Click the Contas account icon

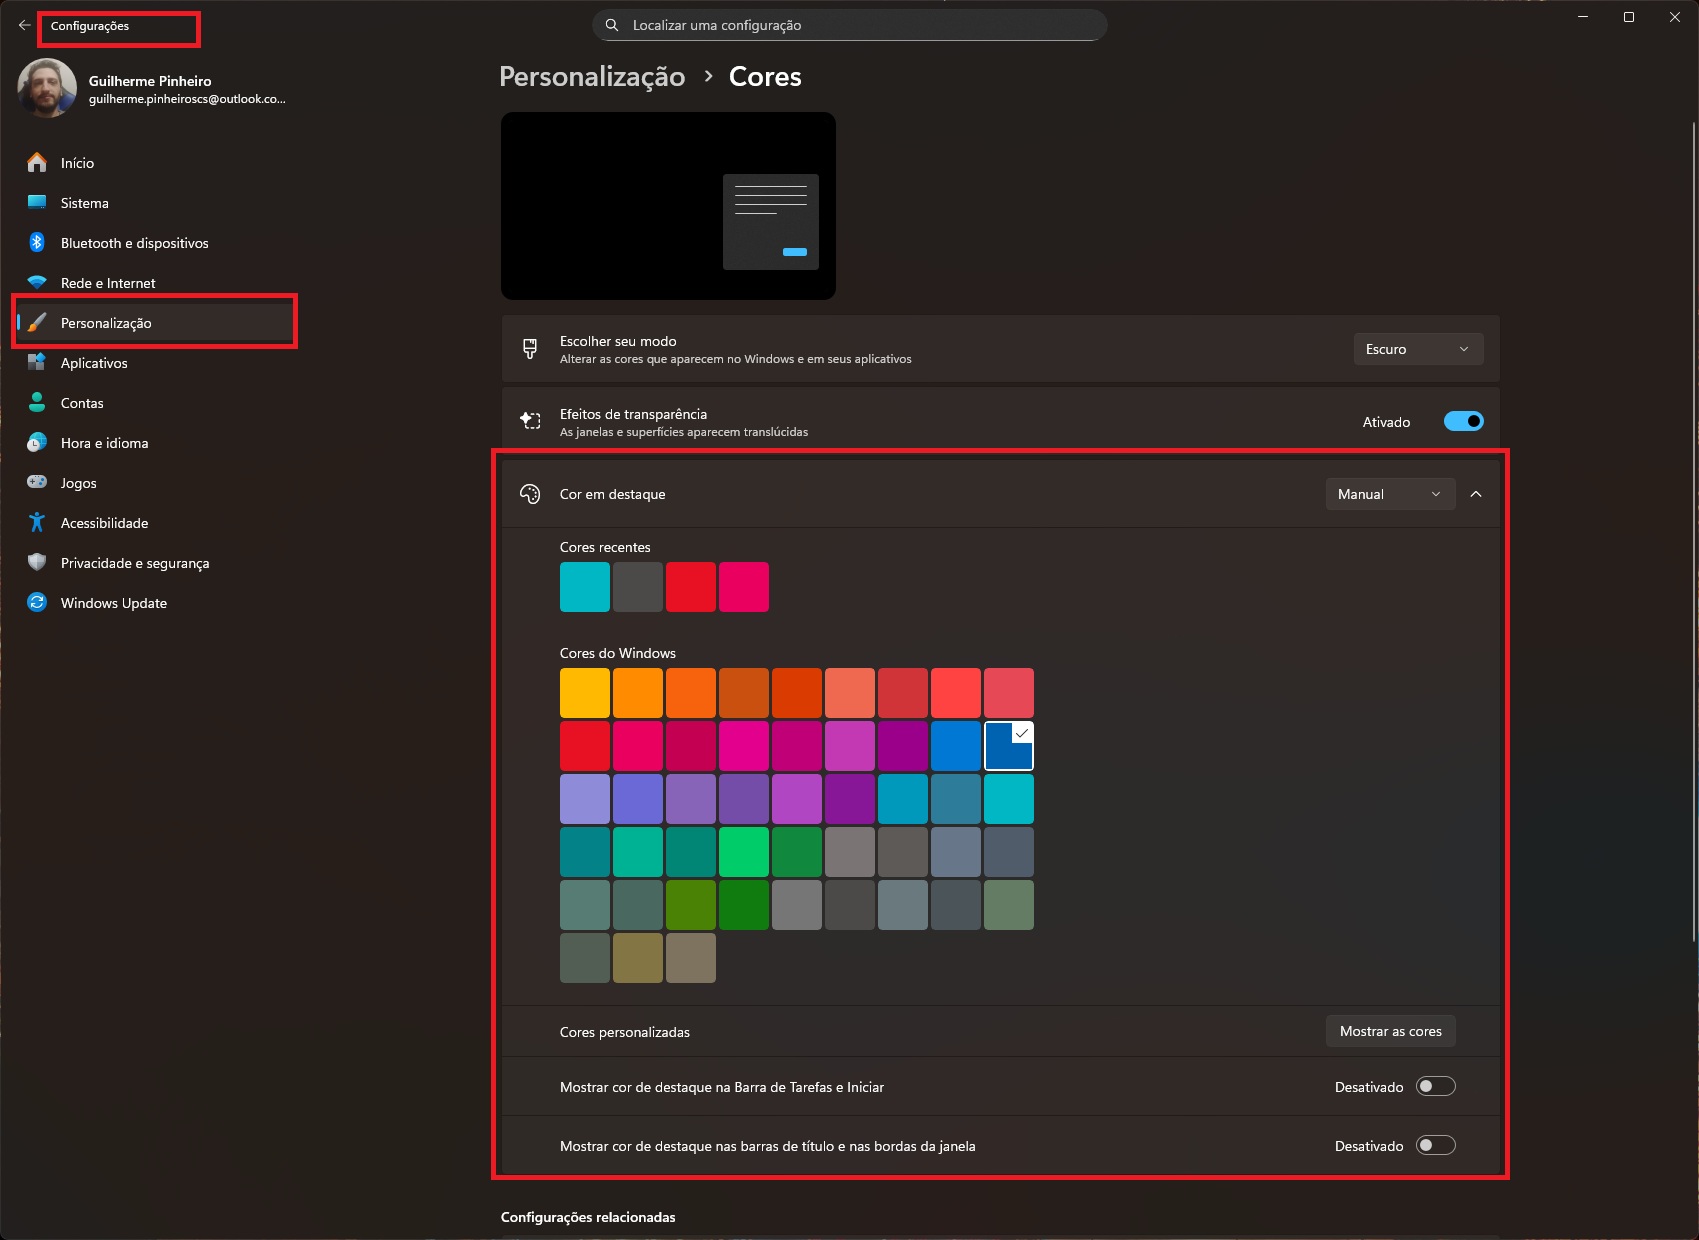(x=36, y=402)
